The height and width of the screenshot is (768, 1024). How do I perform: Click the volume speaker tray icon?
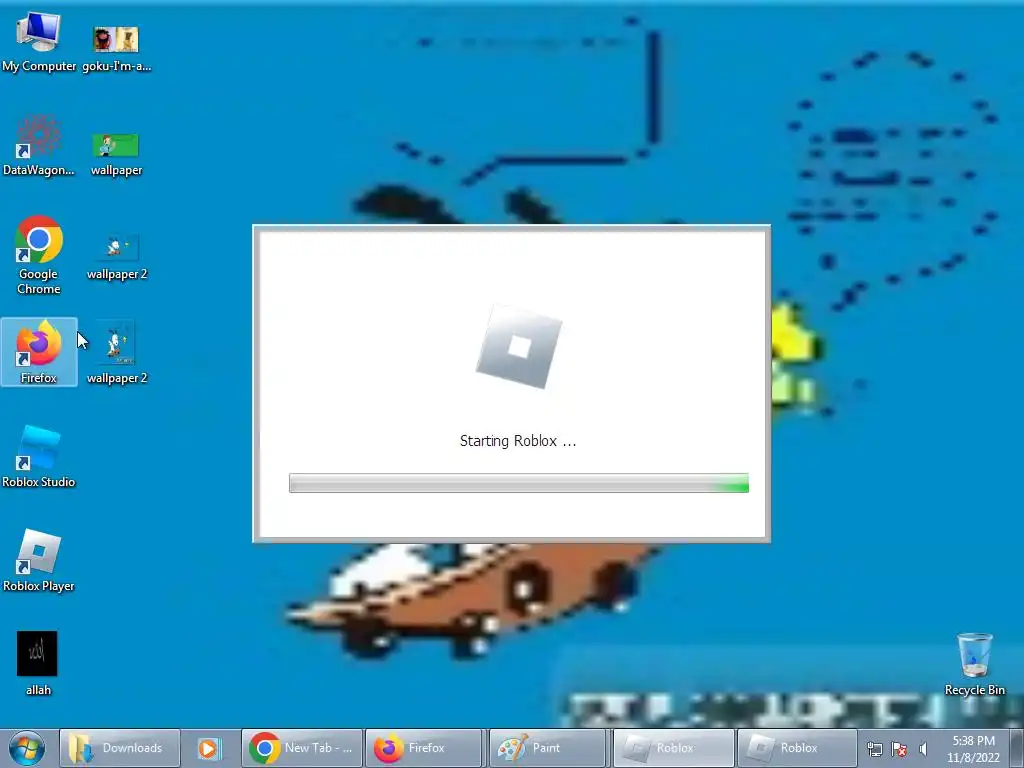pos(923,749)
